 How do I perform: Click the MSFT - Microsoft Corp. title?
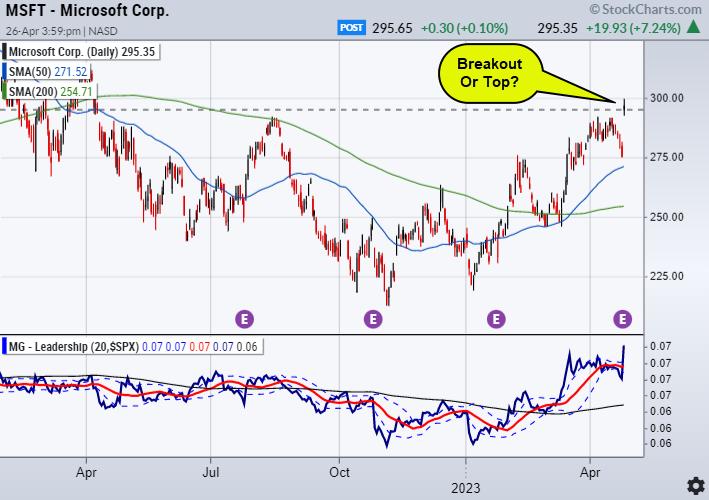click(x=86, y=12)
